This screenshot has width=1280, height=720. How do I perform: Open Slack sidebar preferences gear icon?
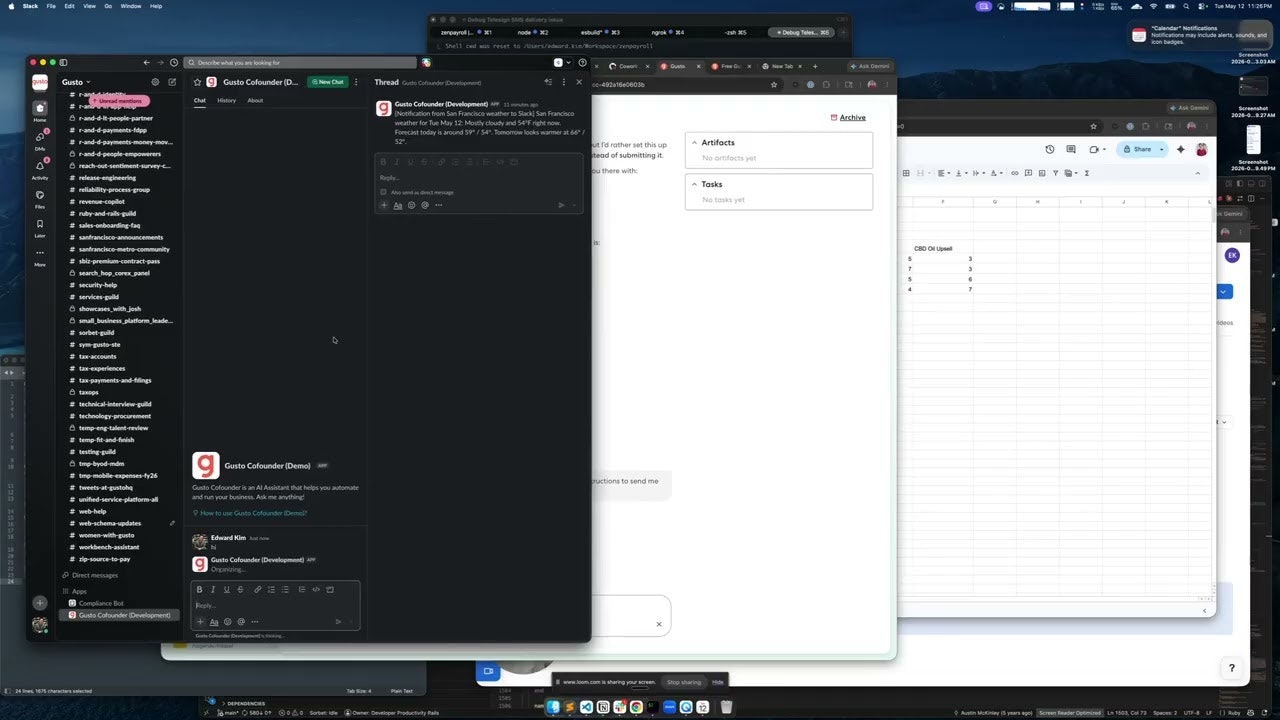tap(155, 82)
